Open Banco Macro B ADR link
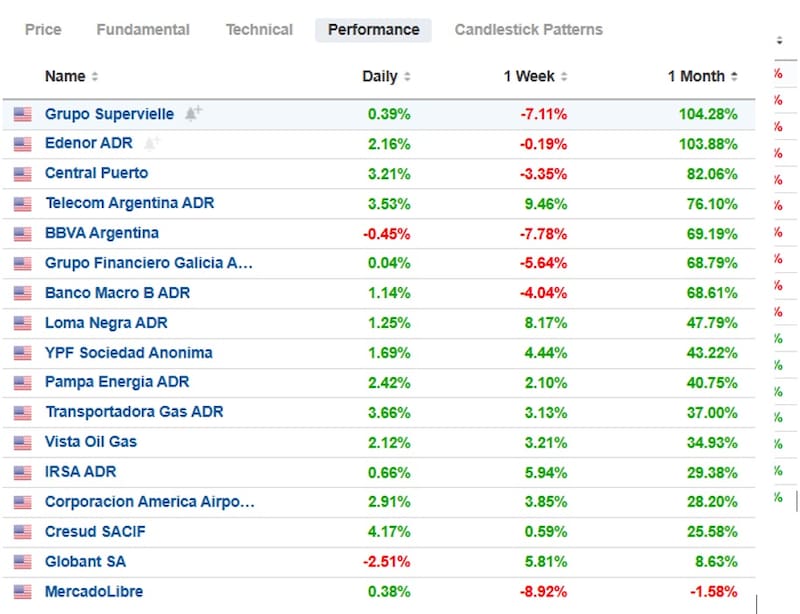Screen dimensions: 800x614 pos(117,293)
